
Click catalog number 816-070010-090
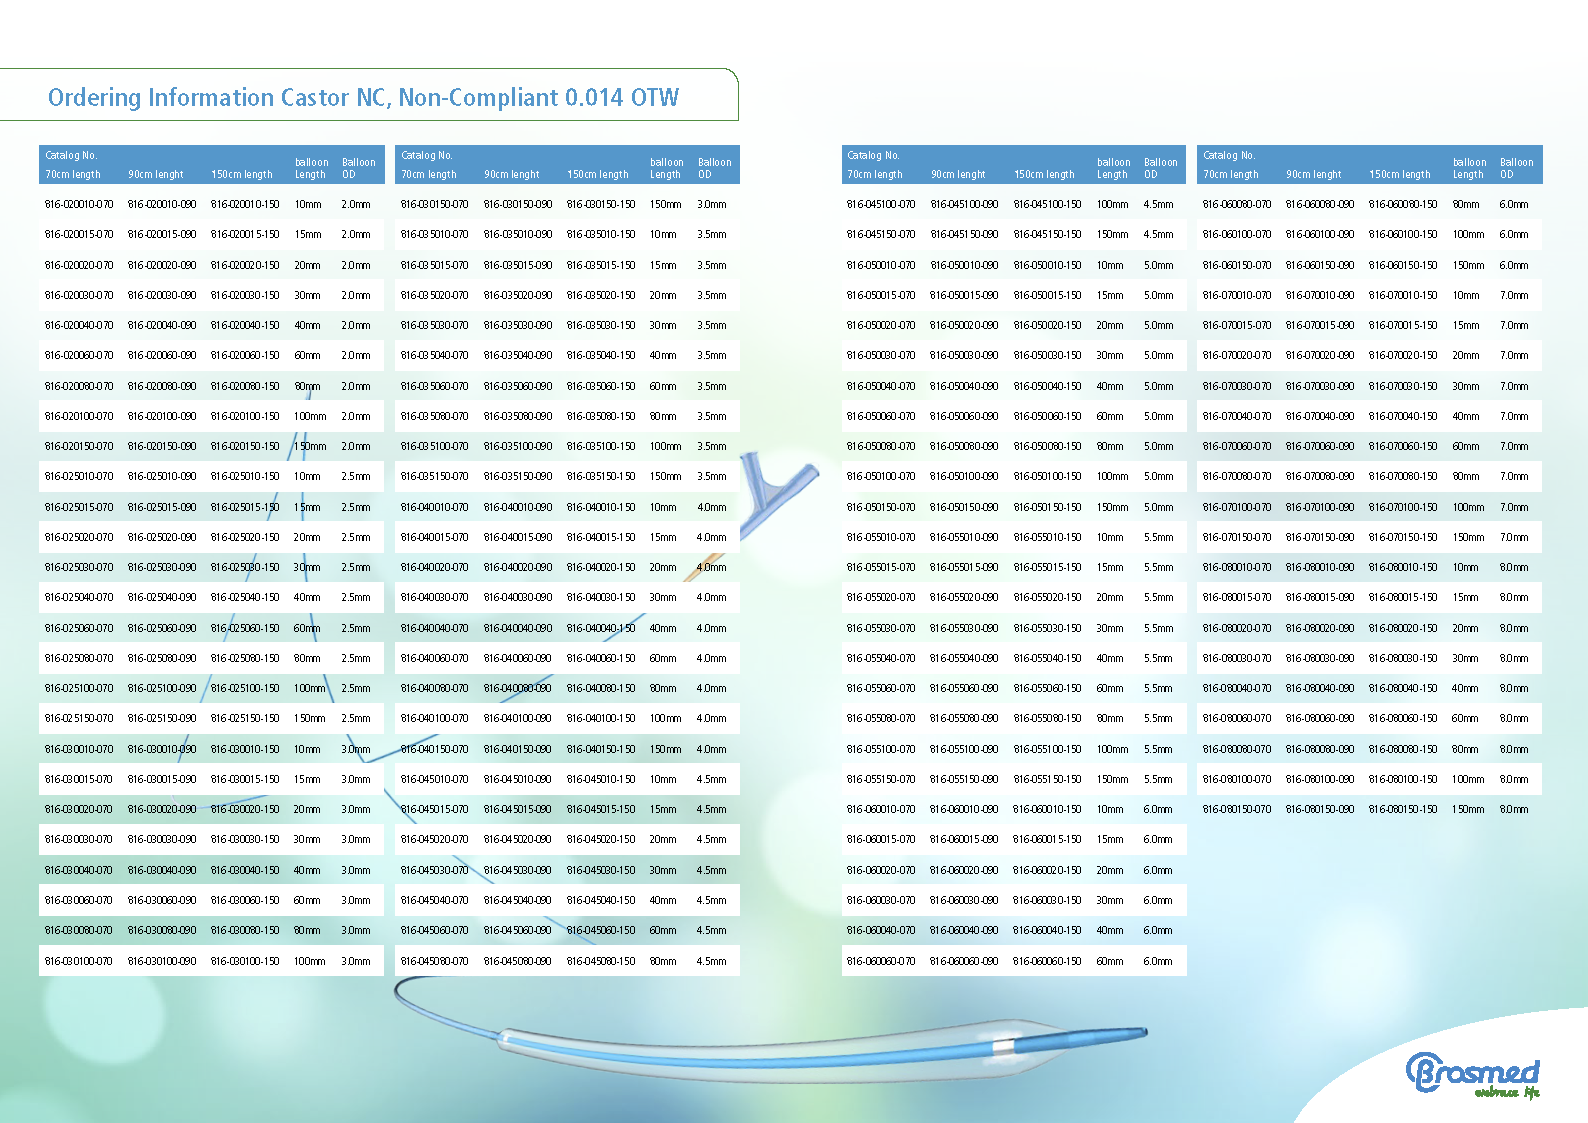tap(1320, 295)
